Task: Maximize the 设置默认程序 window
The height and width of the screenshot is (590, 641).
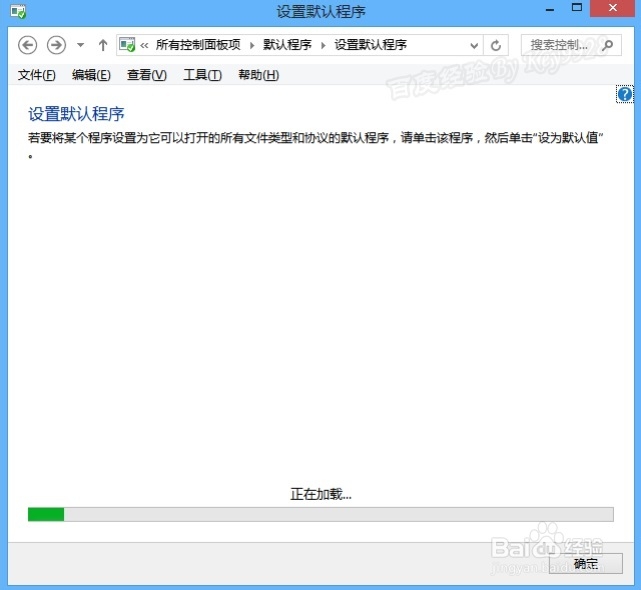Action: click(x=577, y=8)
